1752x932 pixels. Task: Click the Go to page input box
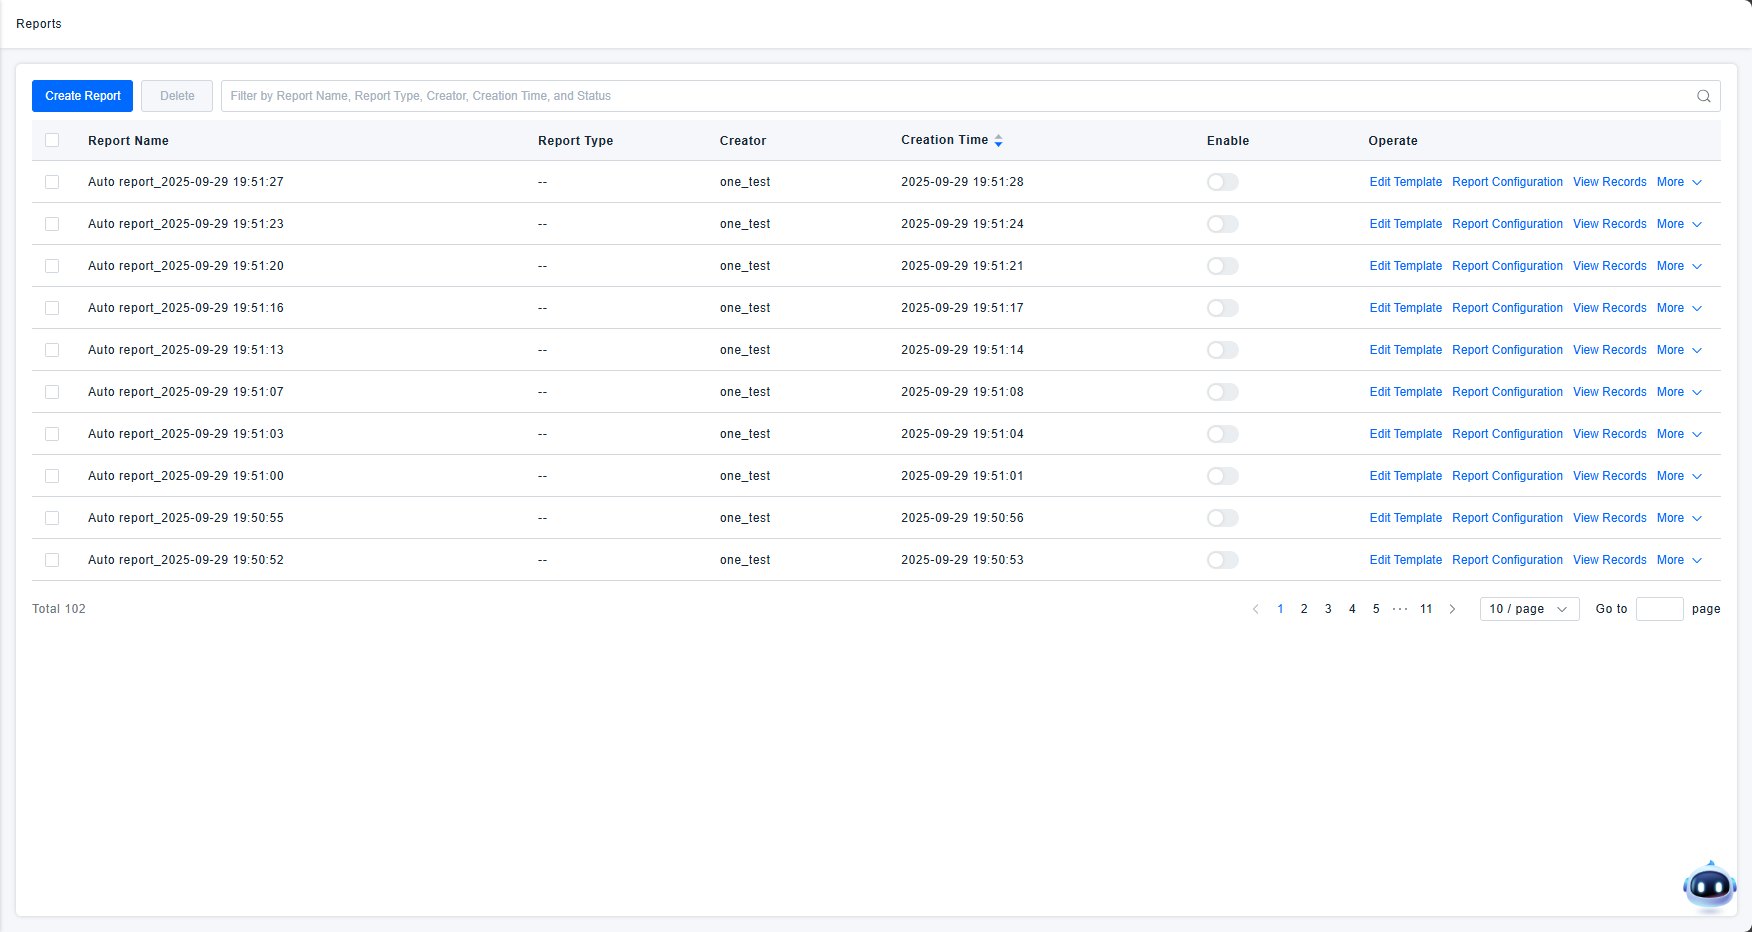click(x=1659, y=609)
